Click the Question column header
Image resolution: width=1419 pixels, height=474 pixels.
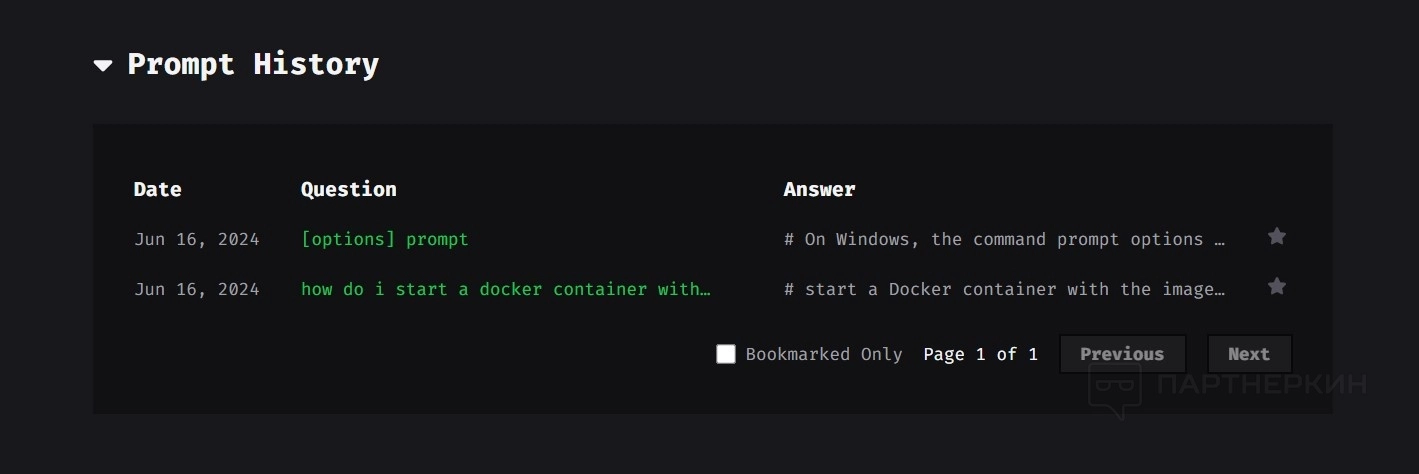pos(348,189)
